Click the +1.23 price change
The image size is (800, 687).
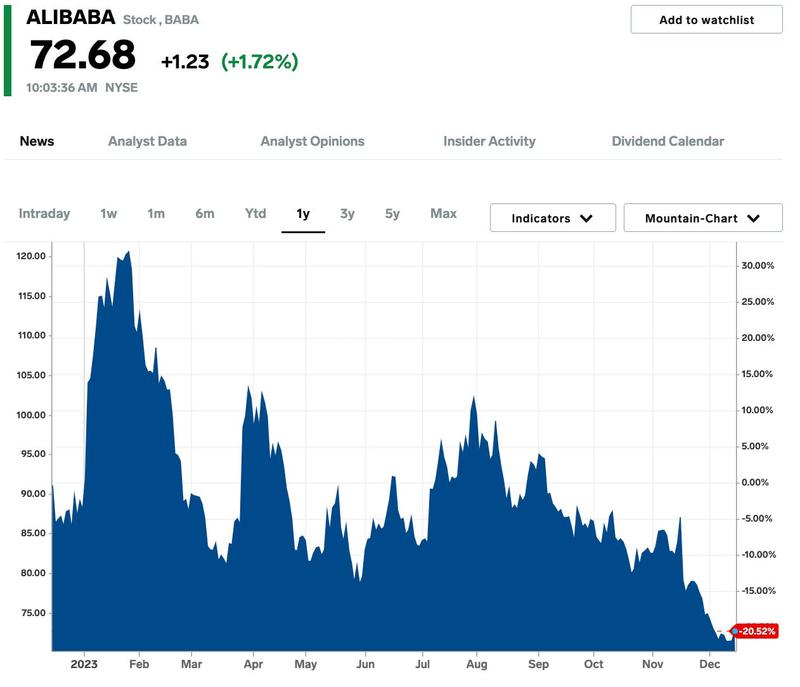click(x=185, y=62)
